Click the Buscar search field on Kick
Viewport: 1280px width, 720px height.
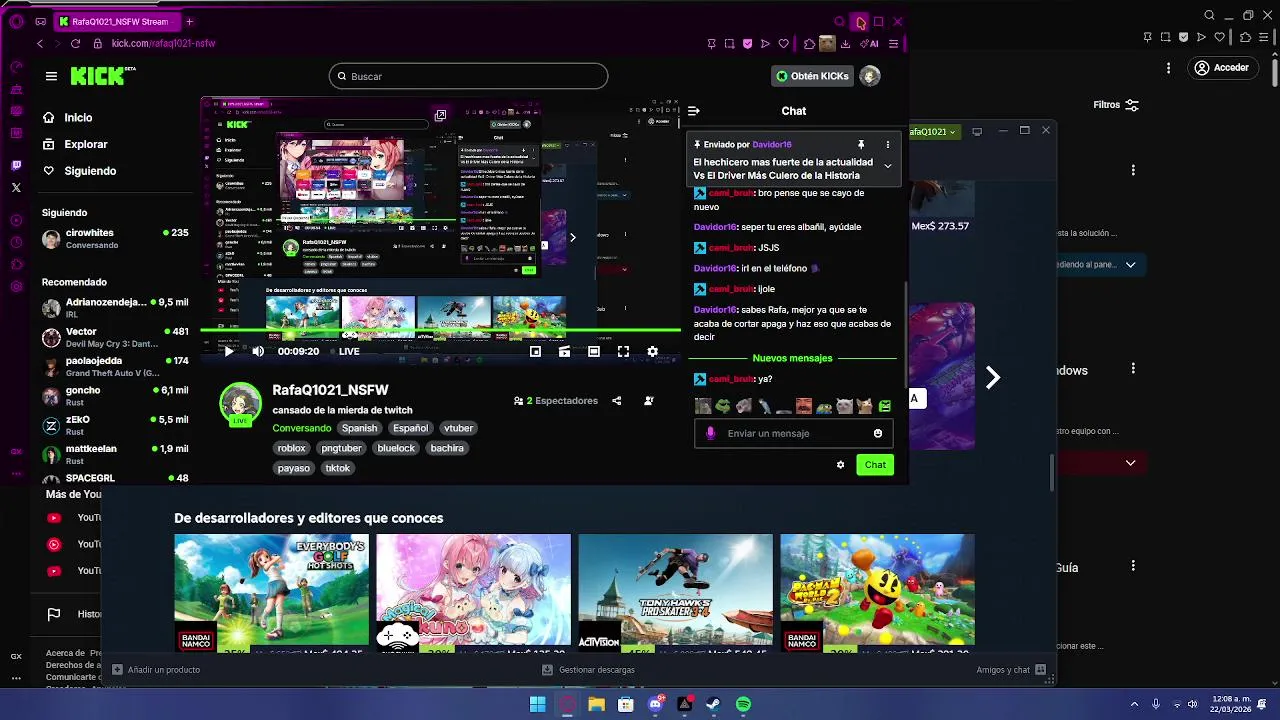468,76
